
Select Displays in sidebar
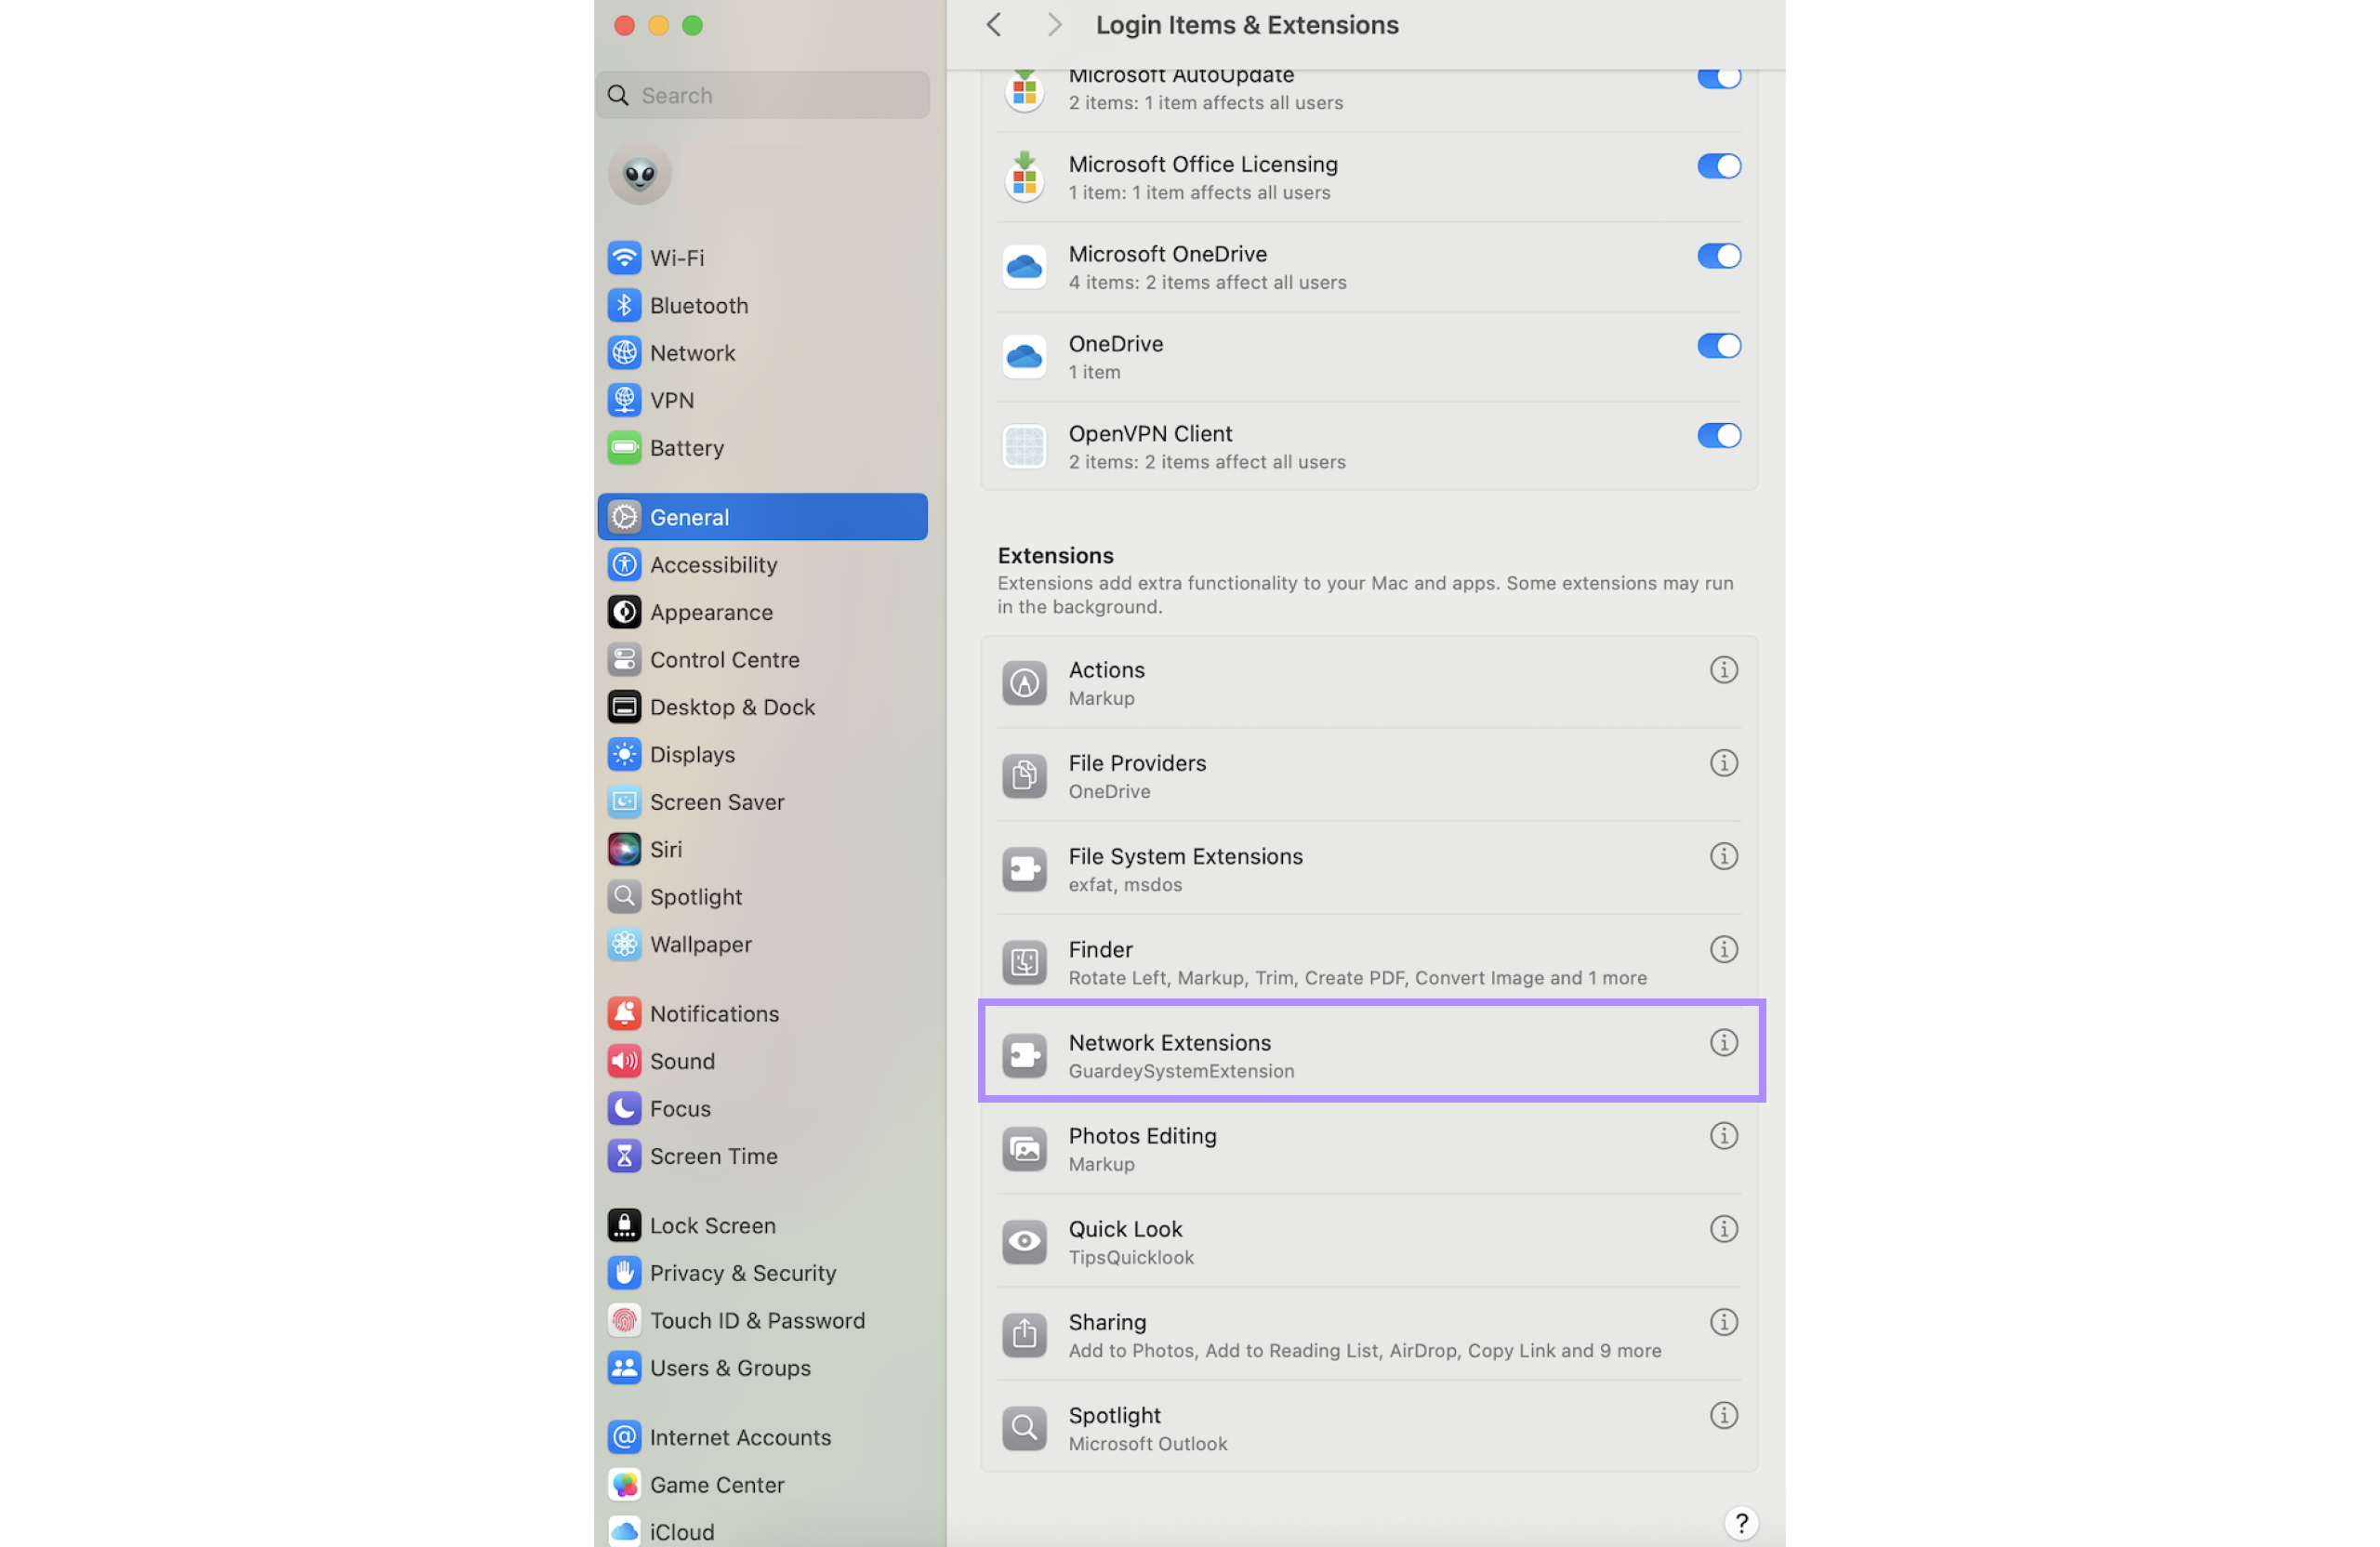click(762, 754)
